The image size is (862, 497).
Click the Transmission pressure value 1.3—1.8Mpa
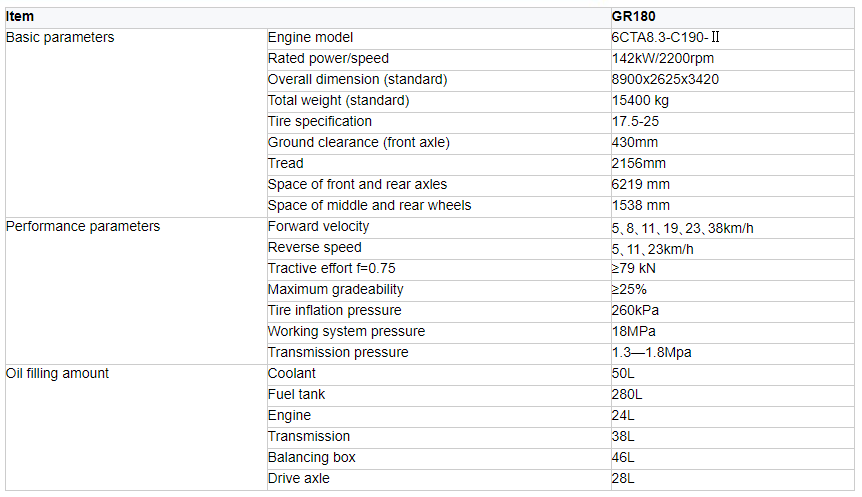[x=651, y=352]
